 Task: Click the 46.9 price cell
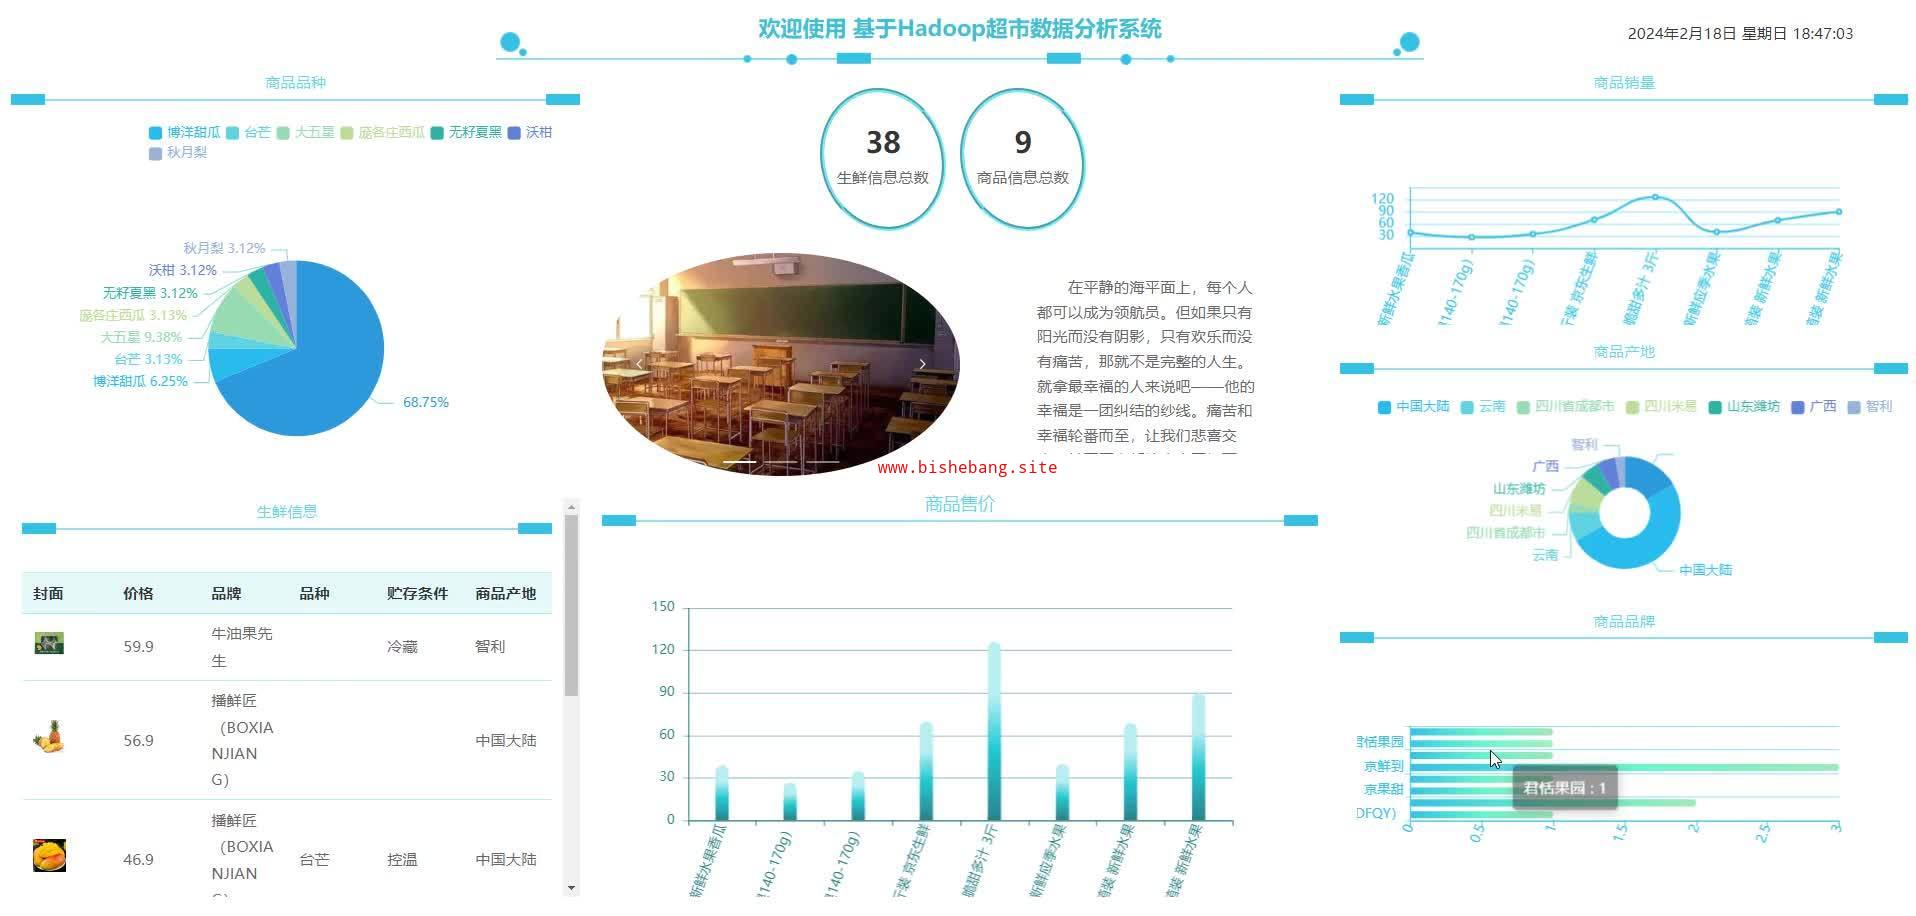click(138, 860)
